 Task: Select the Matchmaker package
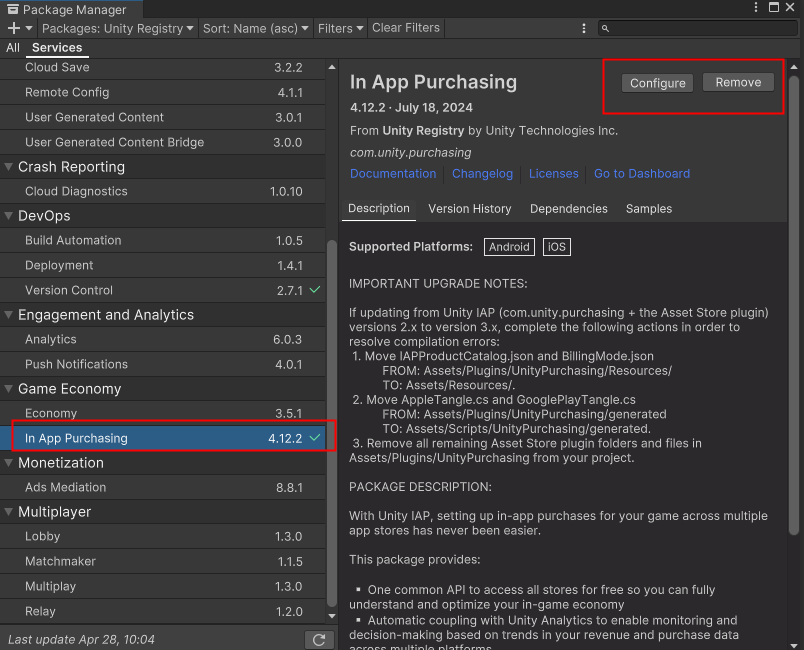(163, 561)
